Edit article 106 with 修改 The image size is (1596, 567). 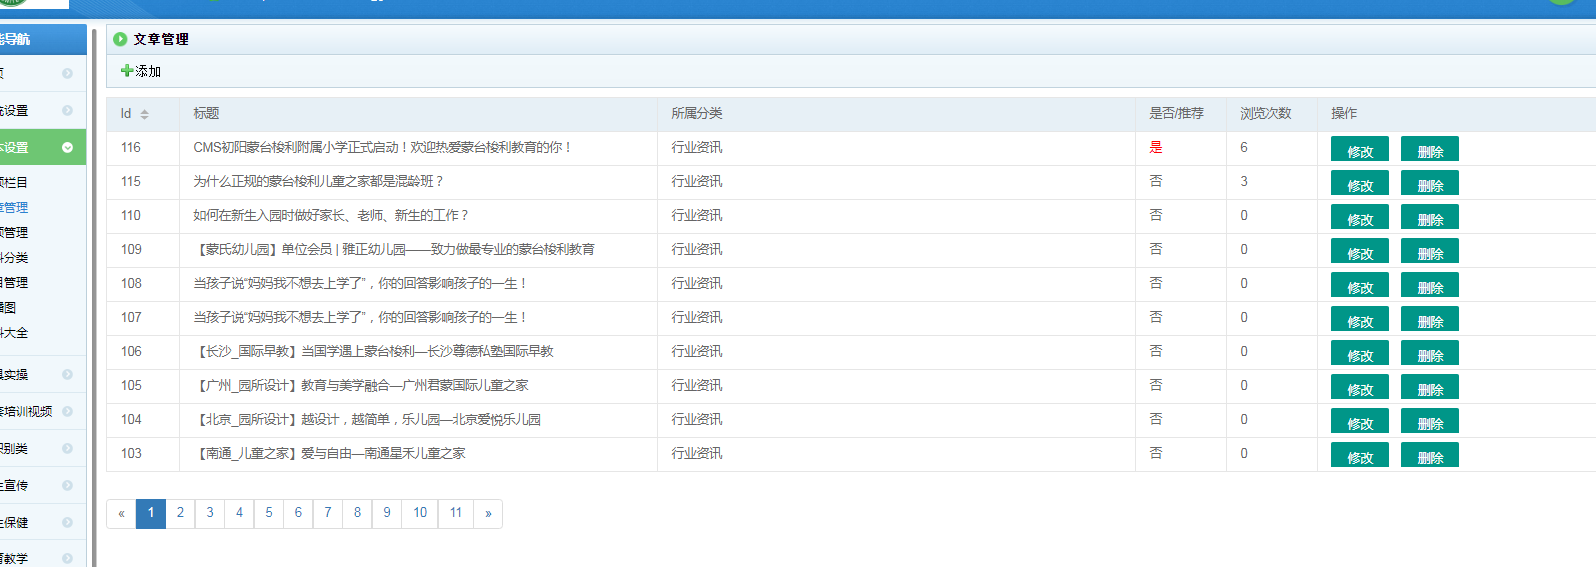click(1360, 353)
